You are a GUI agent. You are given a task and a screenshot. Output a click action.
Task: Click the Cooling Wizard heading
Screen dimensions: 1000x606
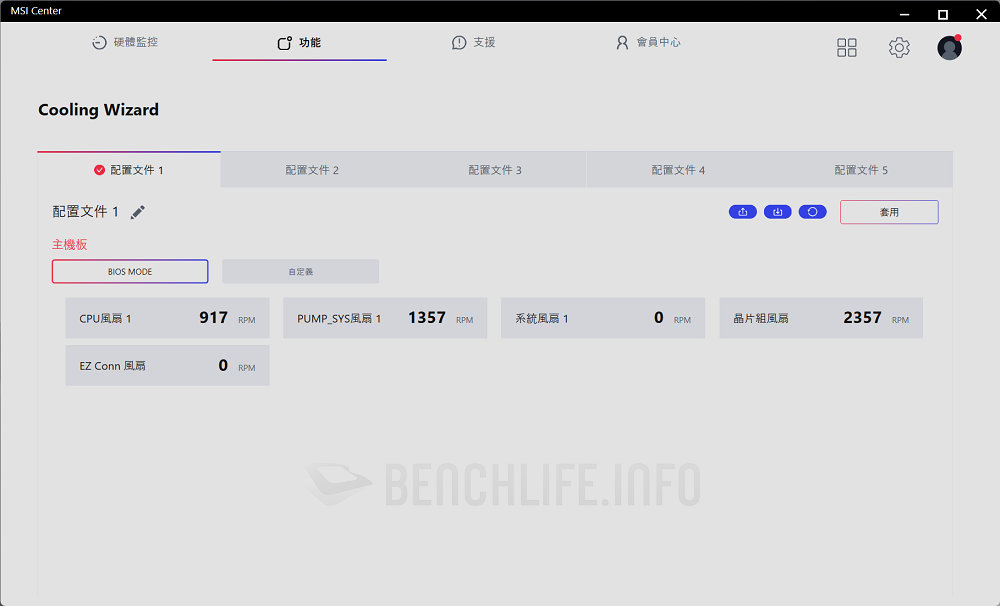[x=98, y=110]
